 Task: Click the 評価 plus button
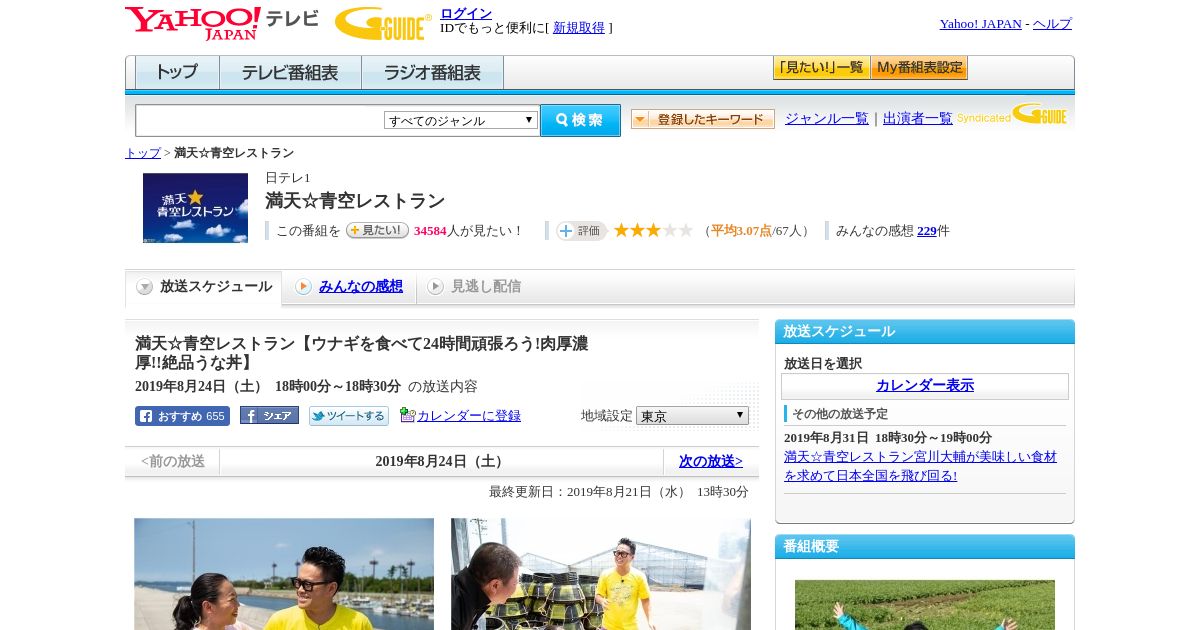tap(582, 231)
